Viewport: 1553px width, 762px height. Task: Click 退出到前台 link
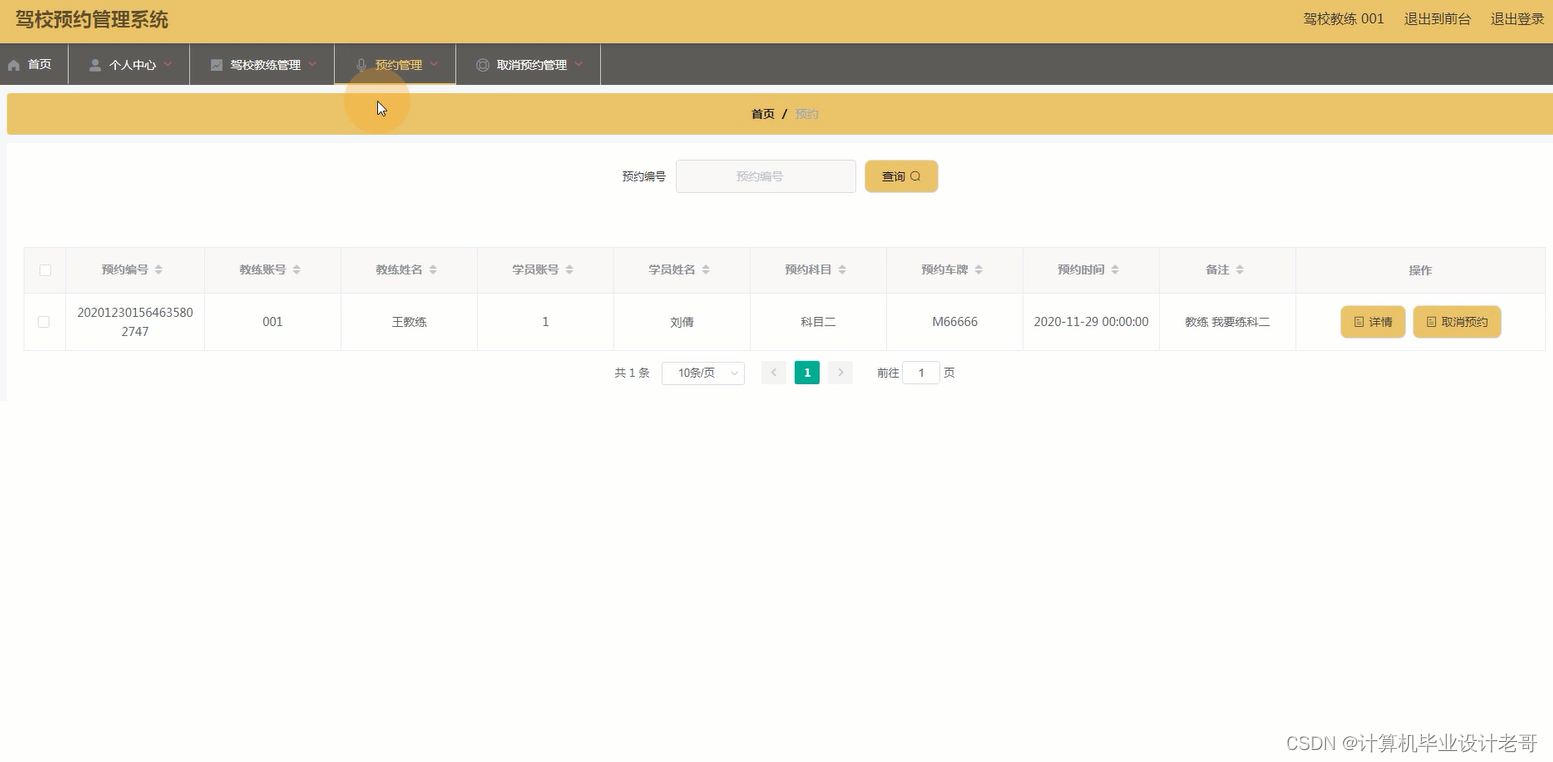tap(1437, 19)
